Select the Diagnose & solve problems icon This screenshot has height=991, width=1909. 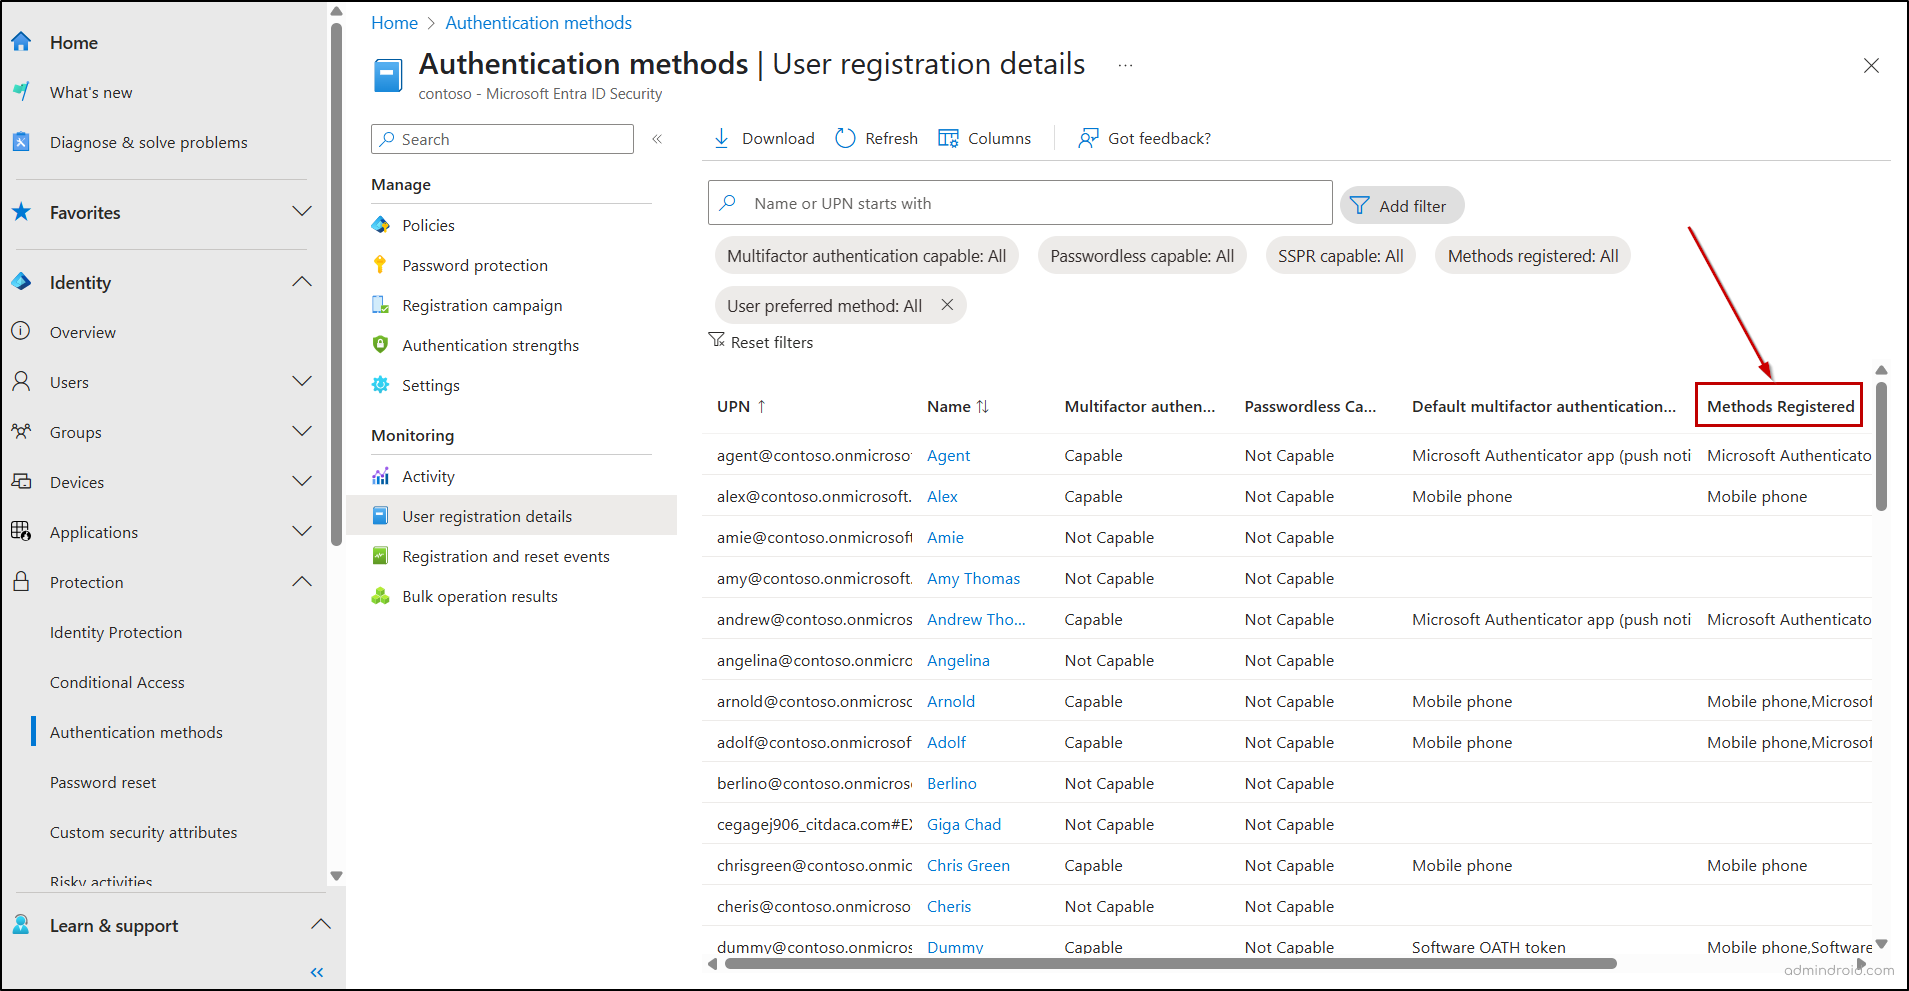click(x=21, y=141)
